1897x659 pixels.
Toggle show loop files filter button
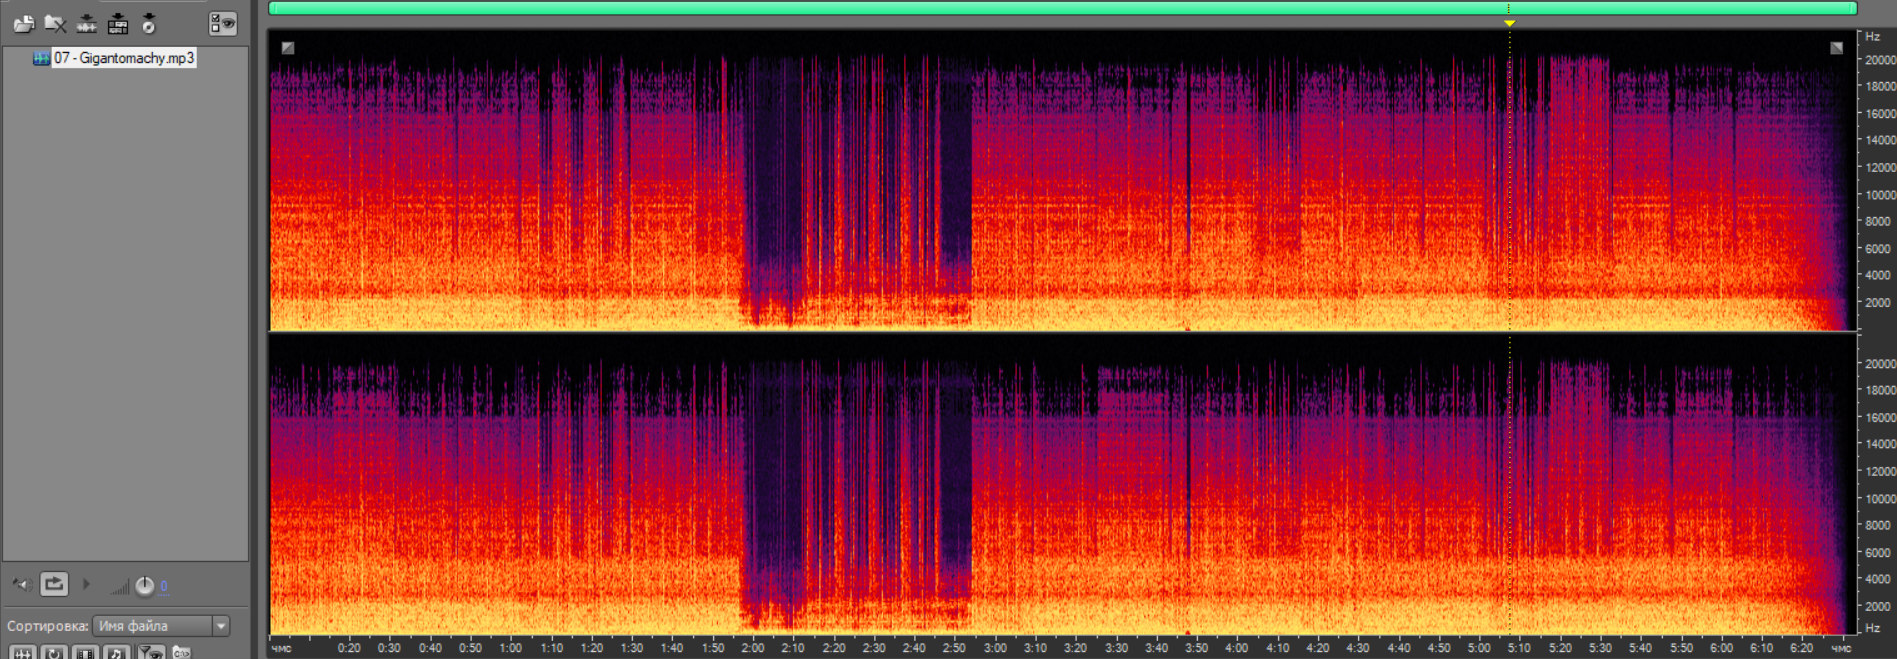54,653
